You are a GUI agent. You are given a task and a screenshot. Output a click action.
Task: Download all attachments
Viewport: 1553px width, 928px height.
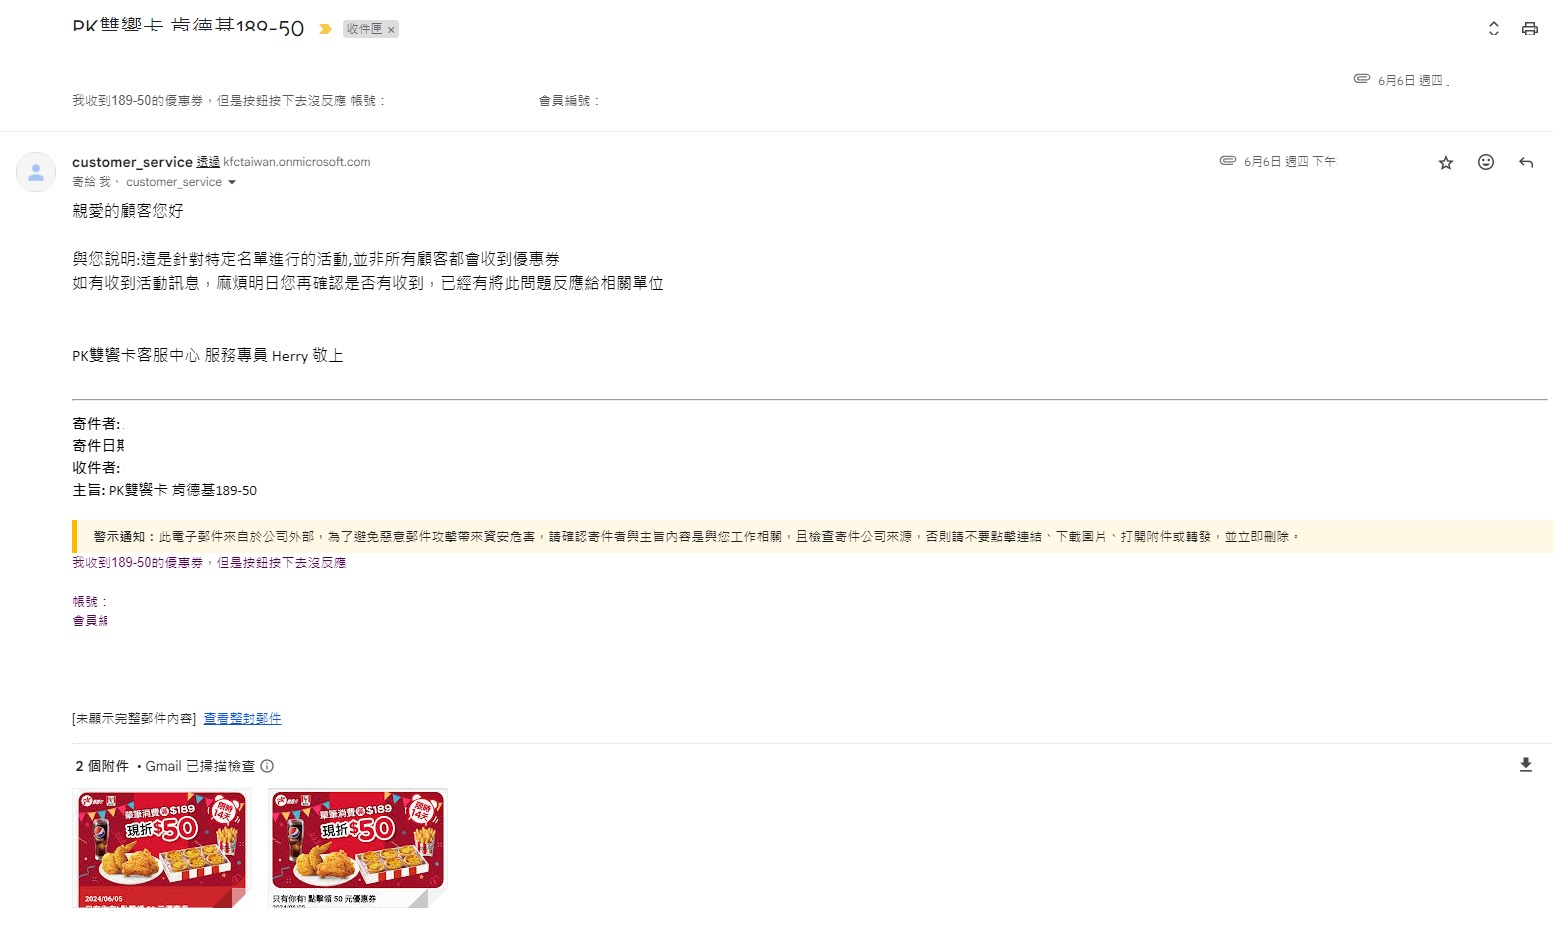point(1526,765)
